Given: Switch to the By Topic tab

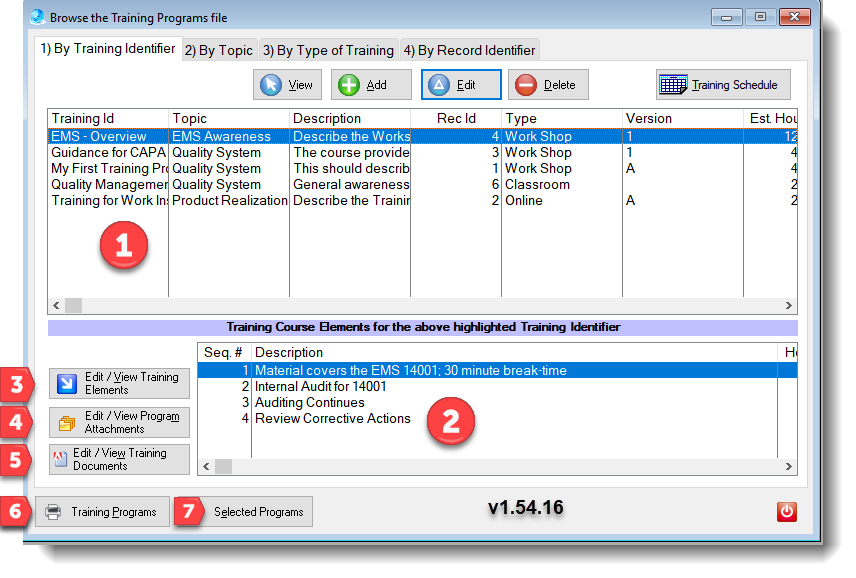Looking at the screenshot, I should [x=219, y=50].
